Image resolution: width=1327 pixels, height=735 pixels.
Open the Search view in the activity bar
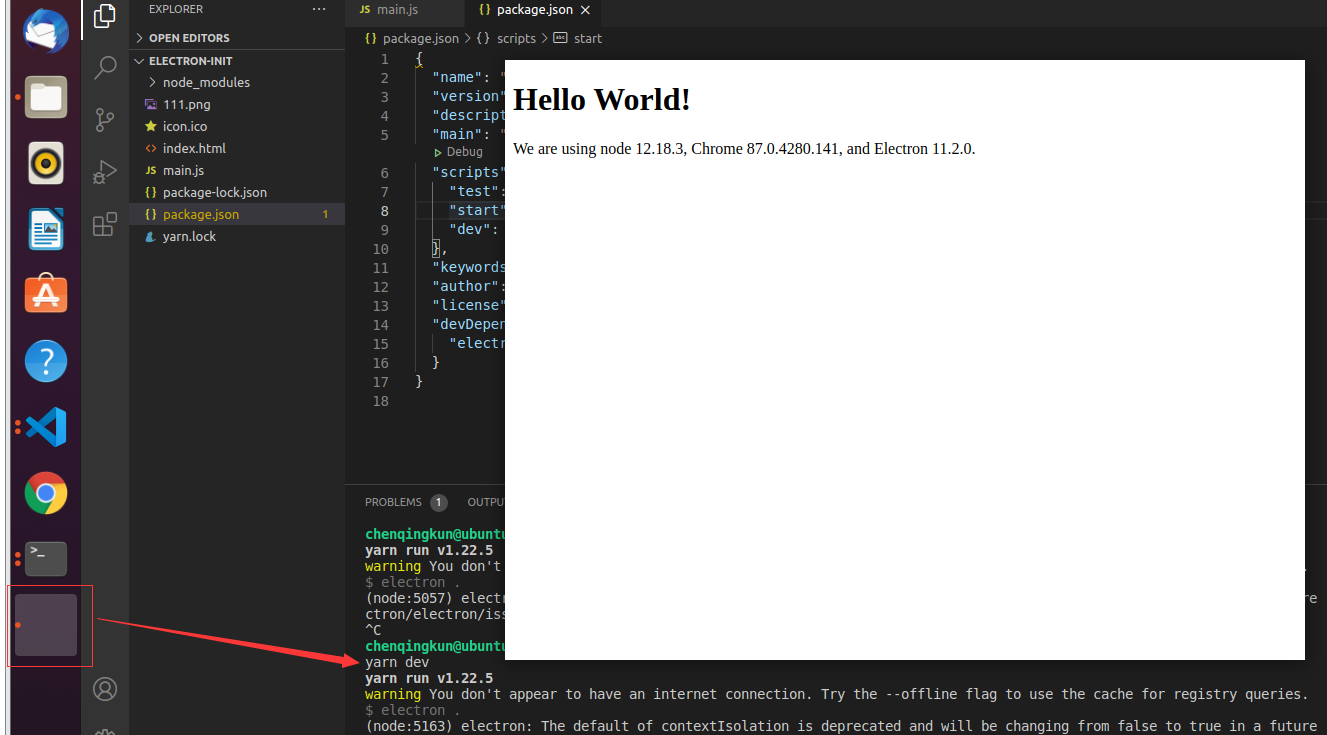coord(104,66)
